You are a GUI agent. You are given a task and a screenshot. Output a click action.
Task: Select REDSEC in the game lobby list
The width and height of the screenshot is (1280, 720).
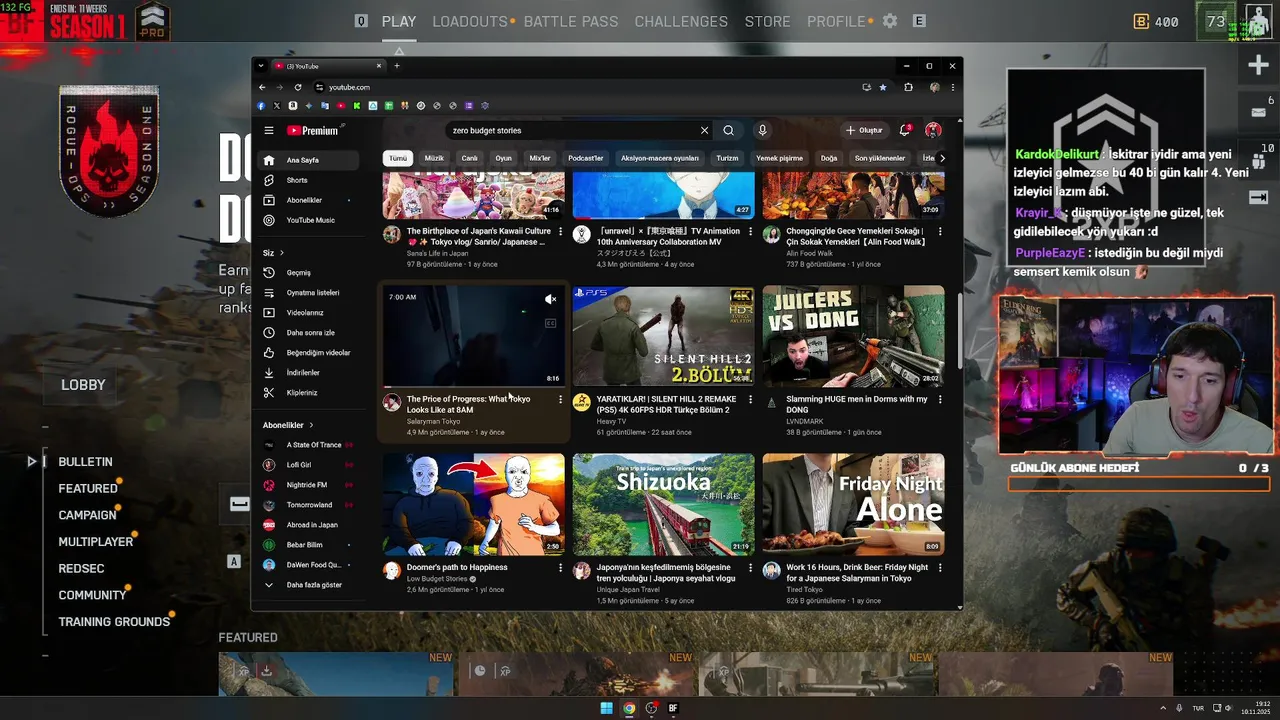81,568
